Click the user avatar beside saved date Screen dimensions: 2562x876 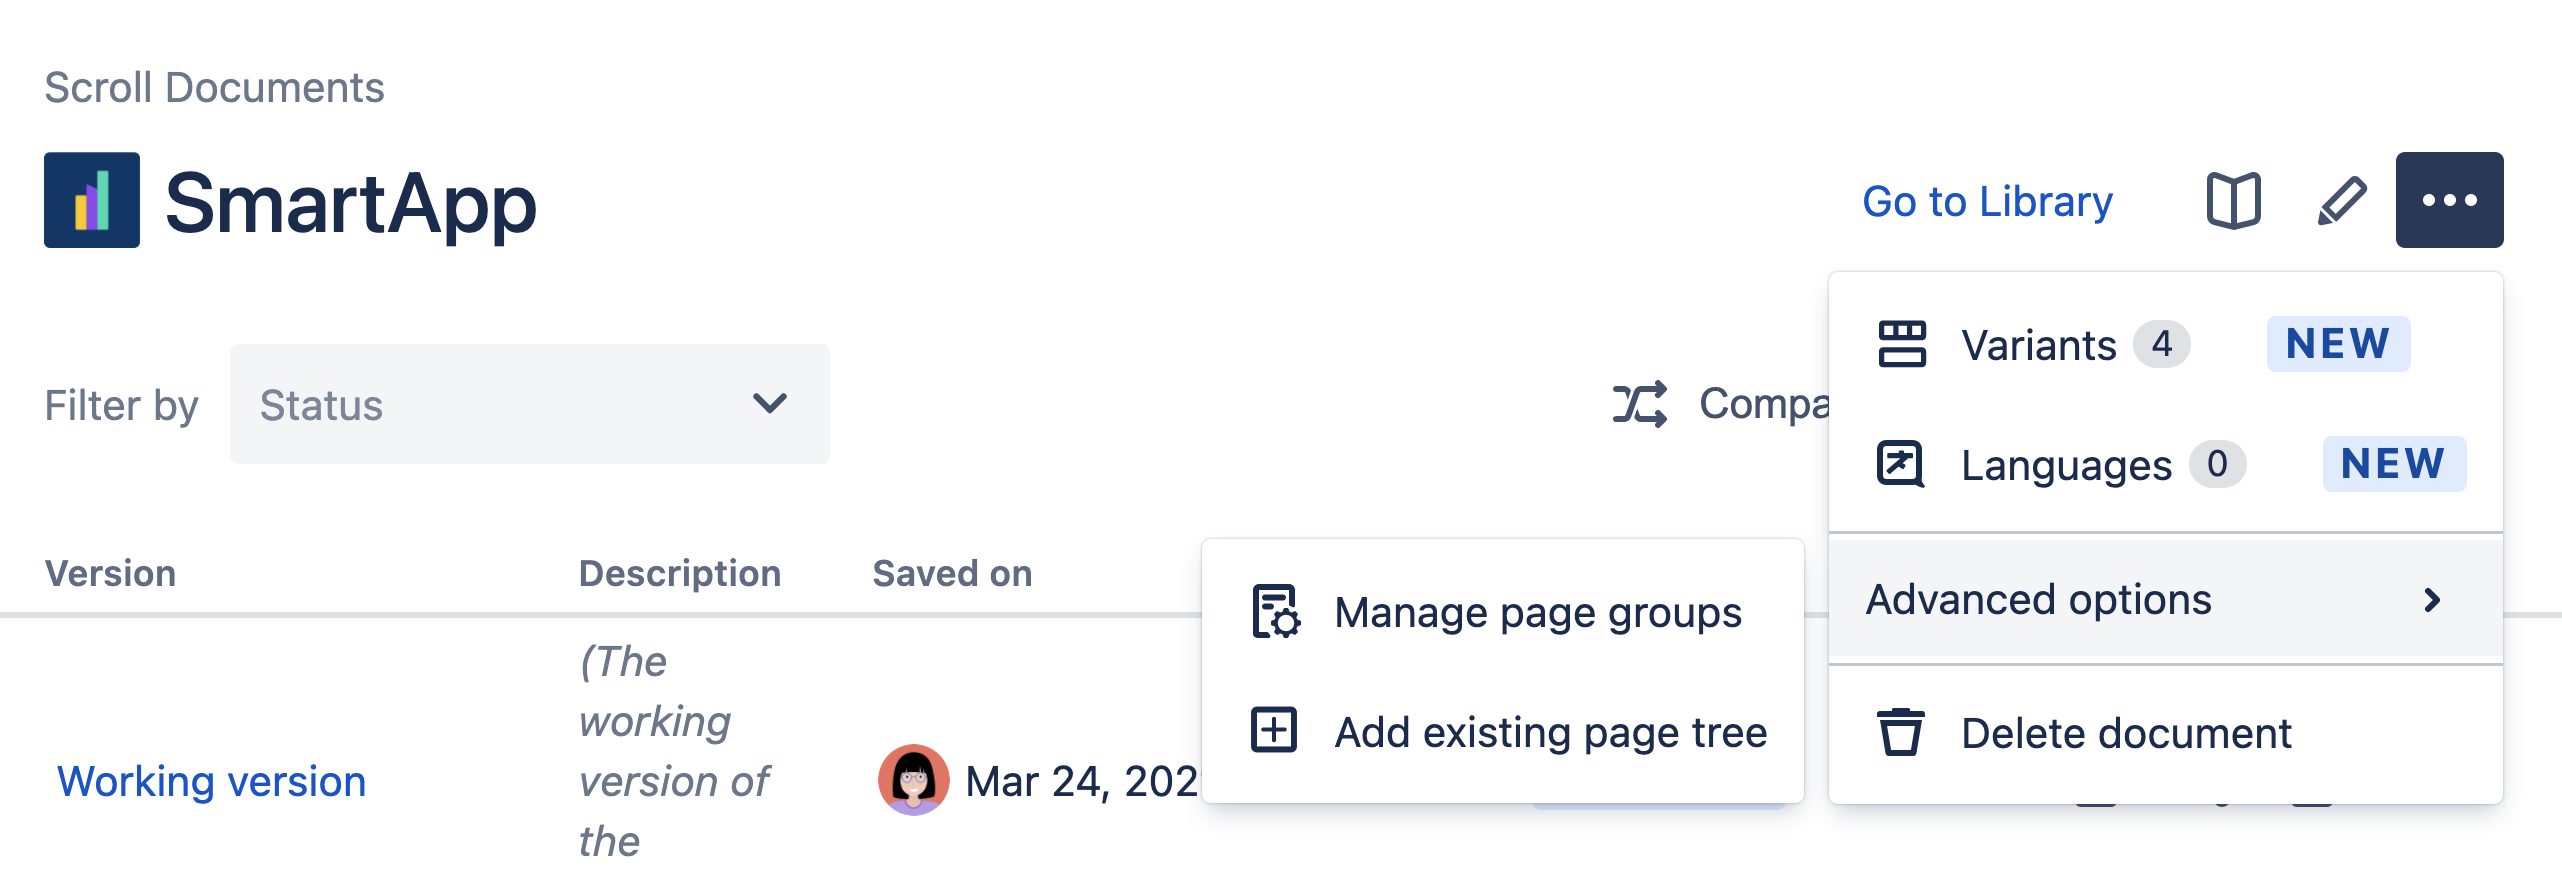(913, 780)
